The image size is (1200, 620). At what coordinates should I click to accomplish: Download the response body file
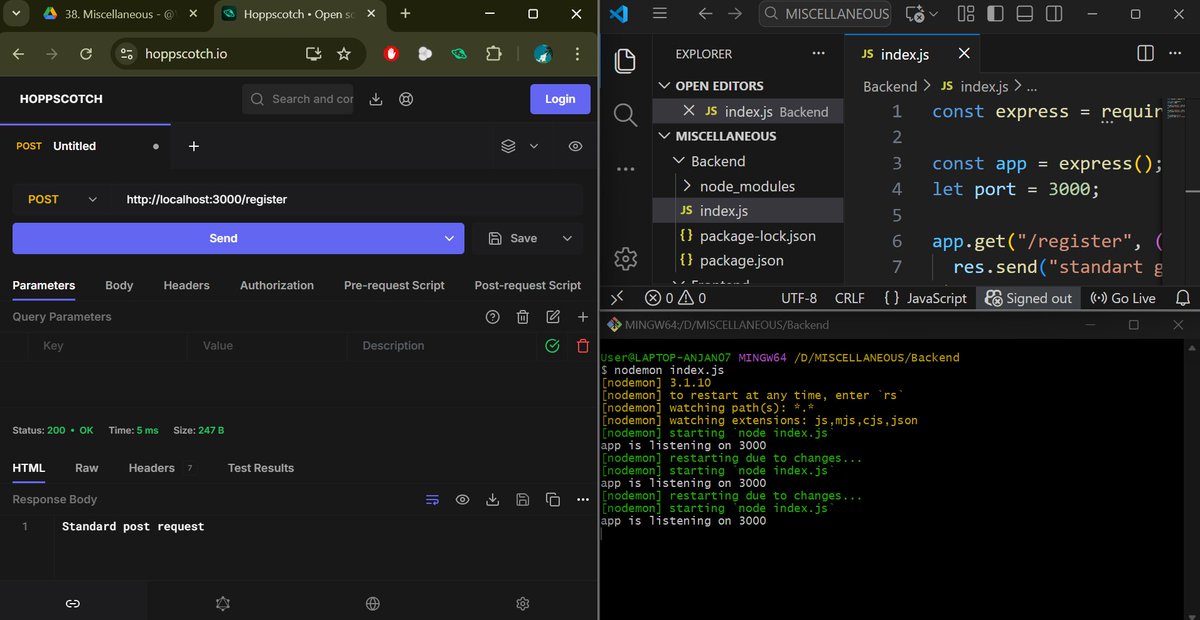point(492,500)
